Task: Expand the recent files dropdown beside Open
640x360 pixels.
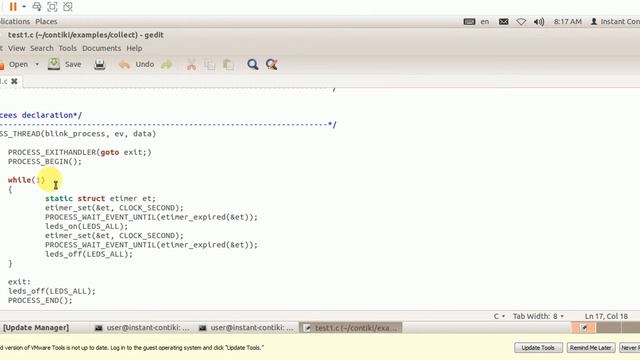Action: tap(37, 64)
